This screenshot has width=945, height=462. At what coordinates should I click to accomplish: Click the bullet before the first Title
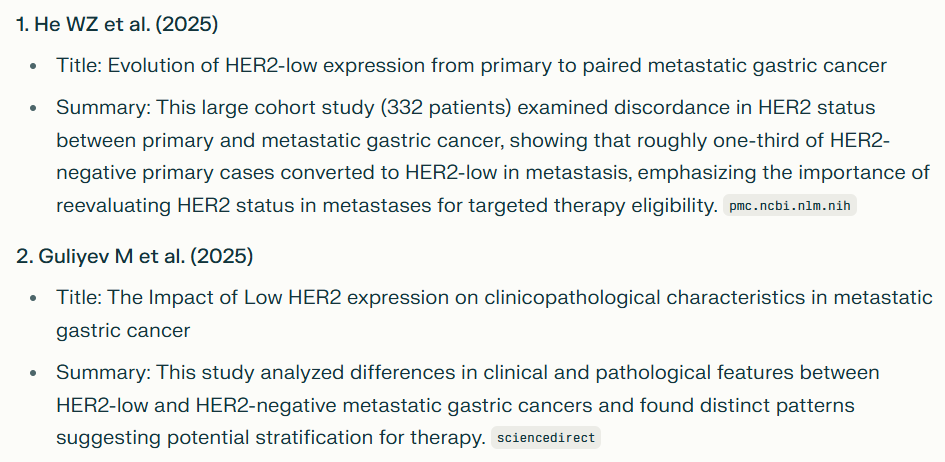pos(33,66)
